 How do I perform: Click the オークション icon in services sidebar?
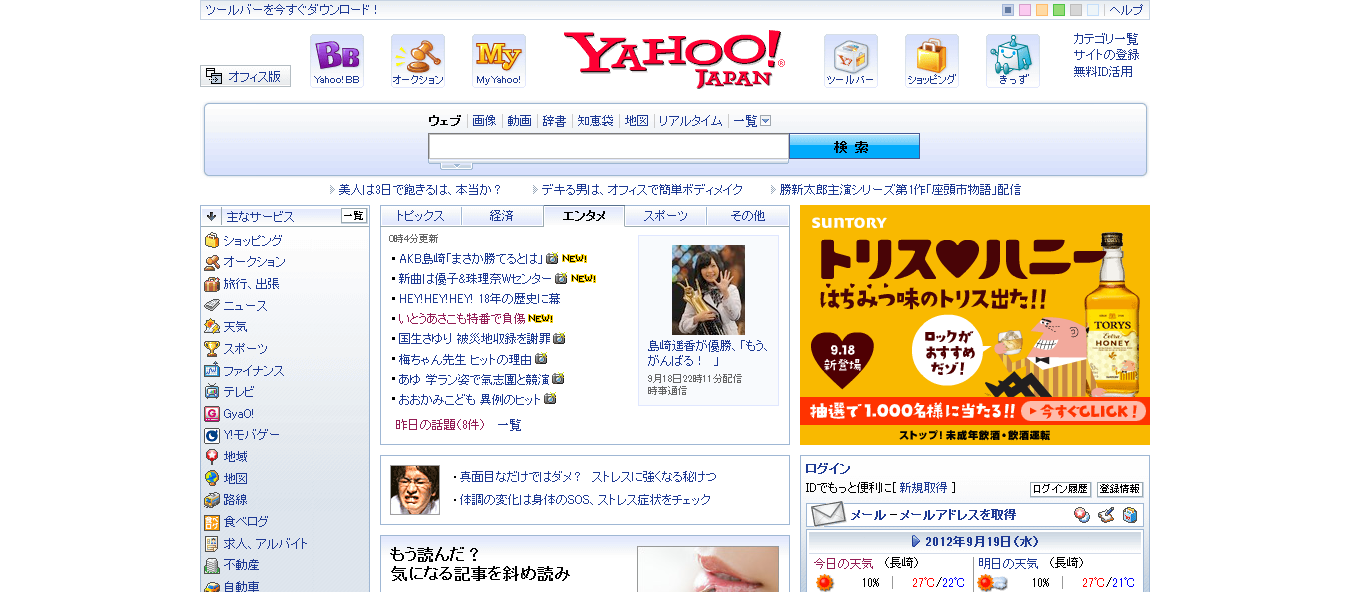212,262
